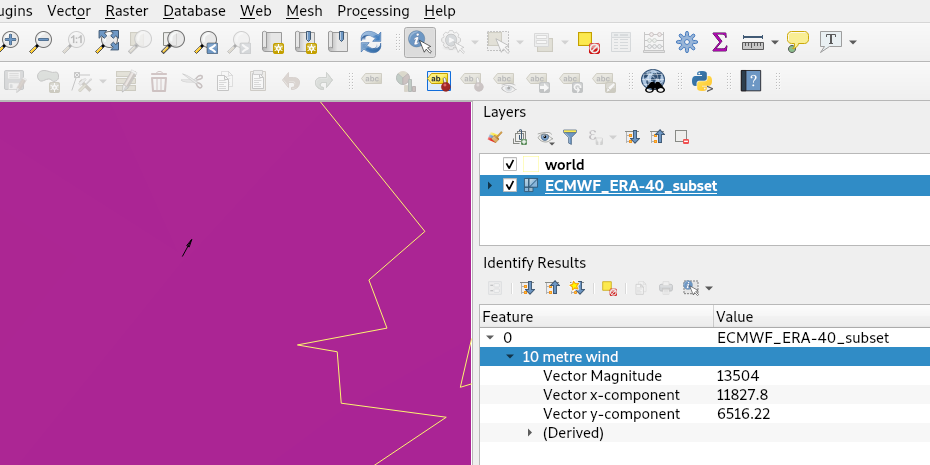
Task: Open the Processing Toolbox gear icon
Action: (x=687, y=42)
